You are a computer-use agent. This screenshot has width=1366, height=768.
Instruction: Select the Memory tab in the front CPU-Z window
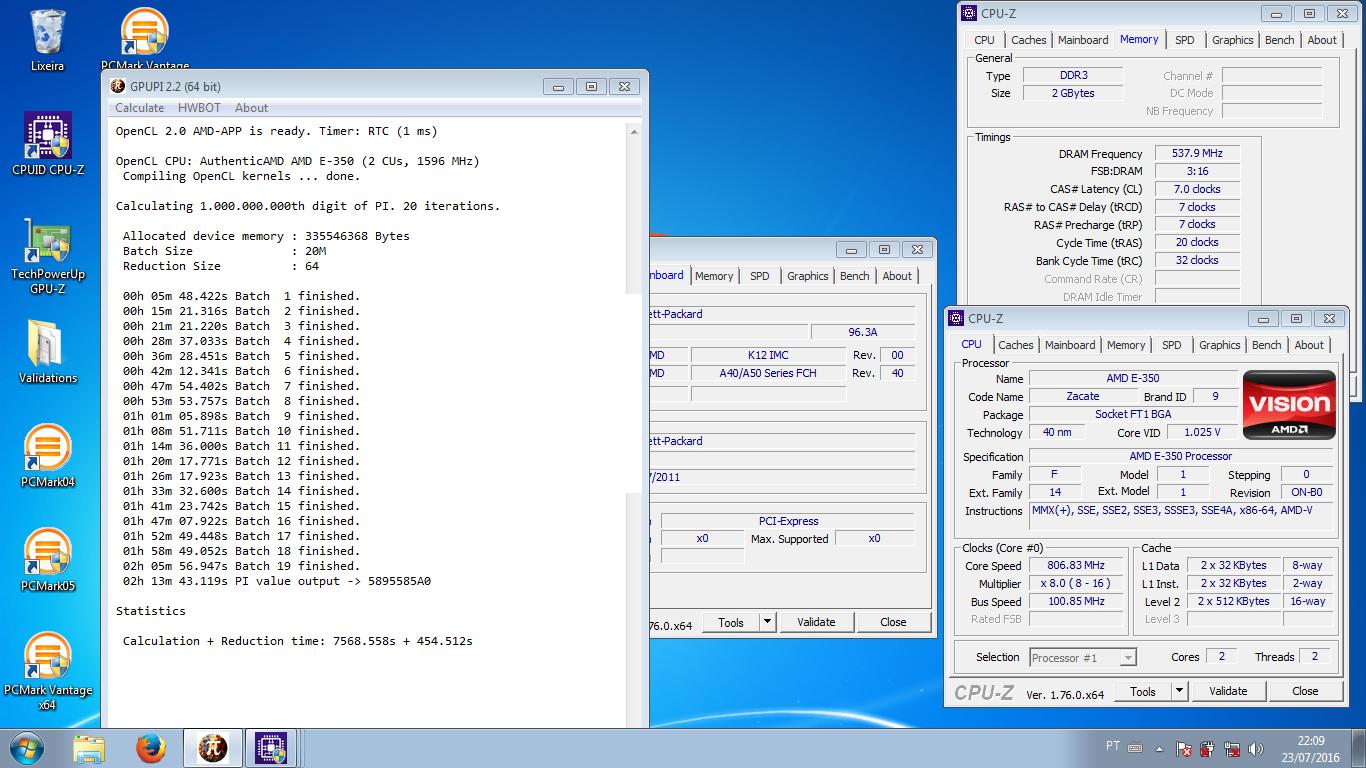pos(1125,345)
